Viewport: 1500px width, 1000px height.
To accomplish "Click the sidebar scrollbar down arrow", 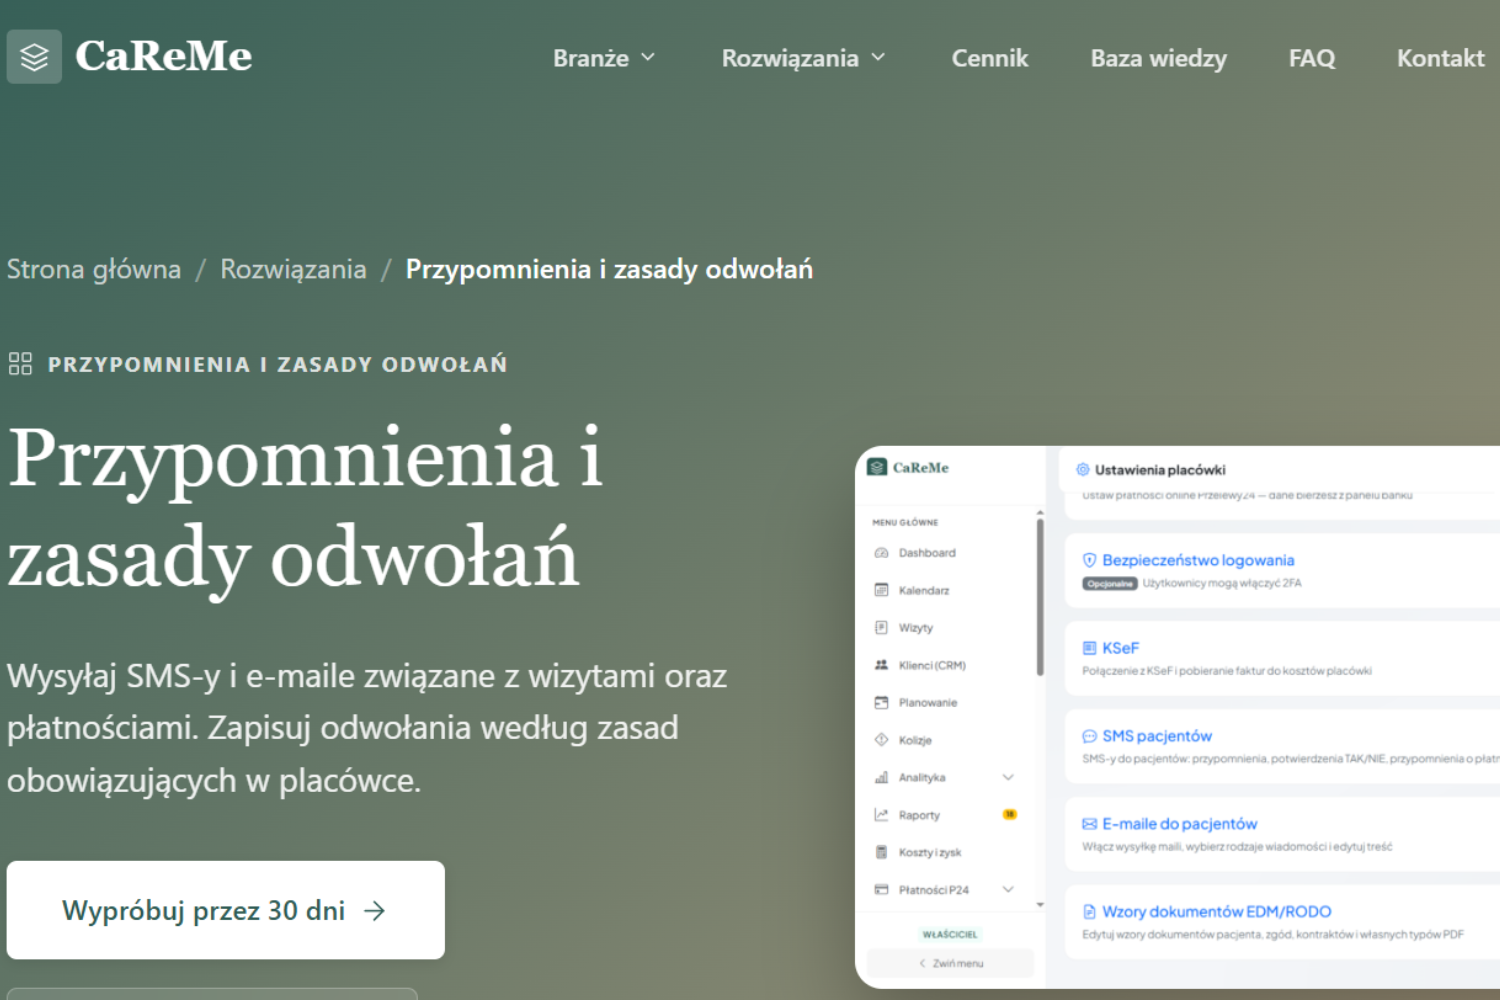I will 1040,904.
